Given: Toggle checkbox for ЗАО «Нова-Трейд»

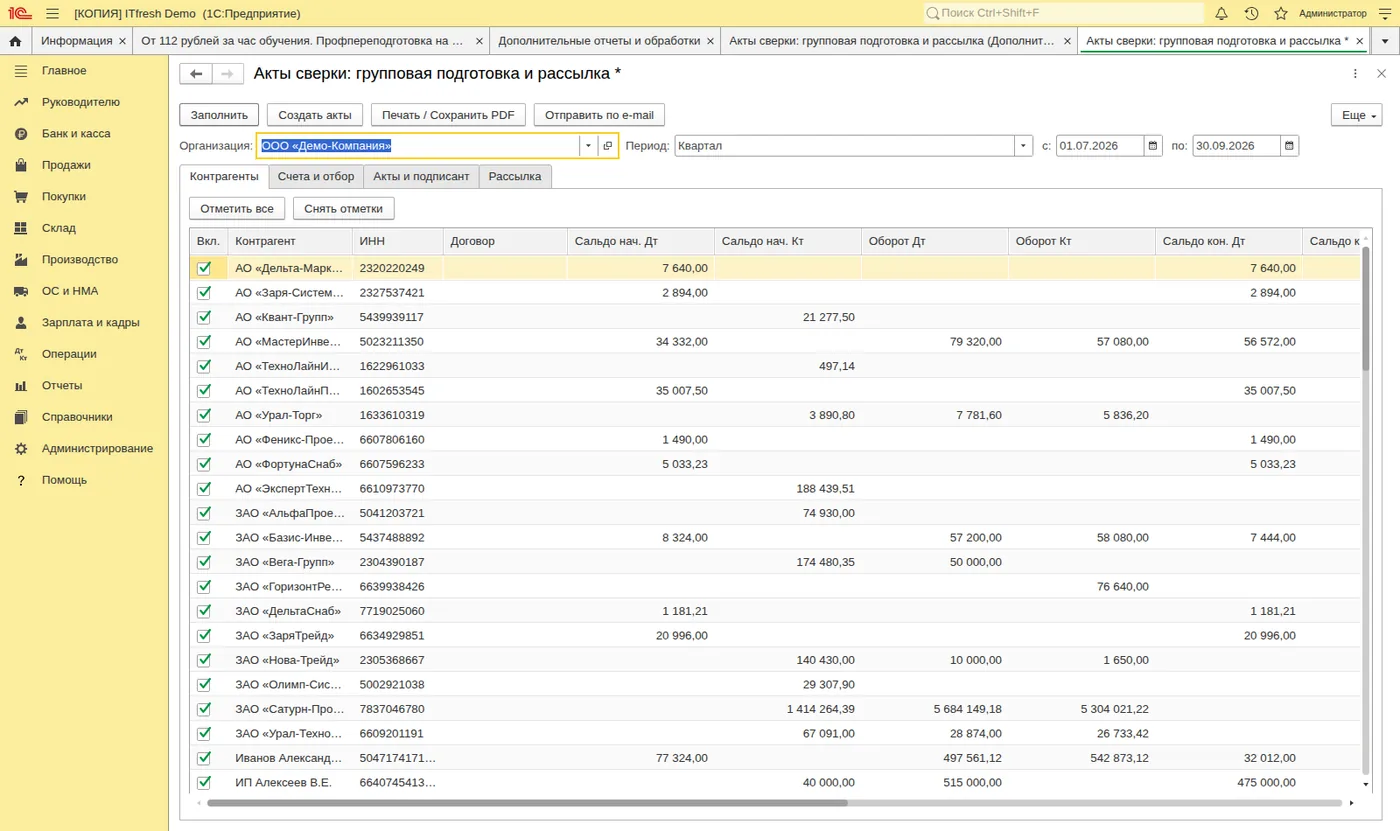Looking at the screenshot, I should pyautogui.click(x=205, y=660).
